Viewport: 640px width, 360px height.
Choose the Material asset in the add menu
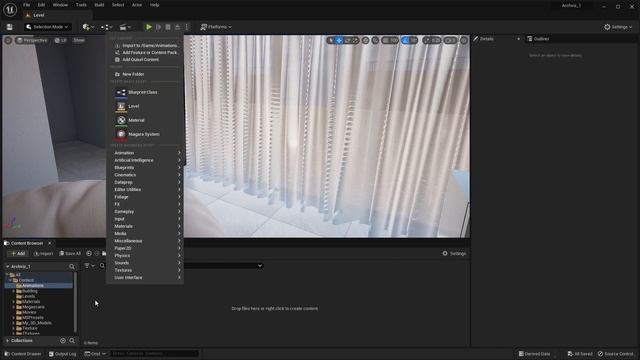(x=136, y=120)
